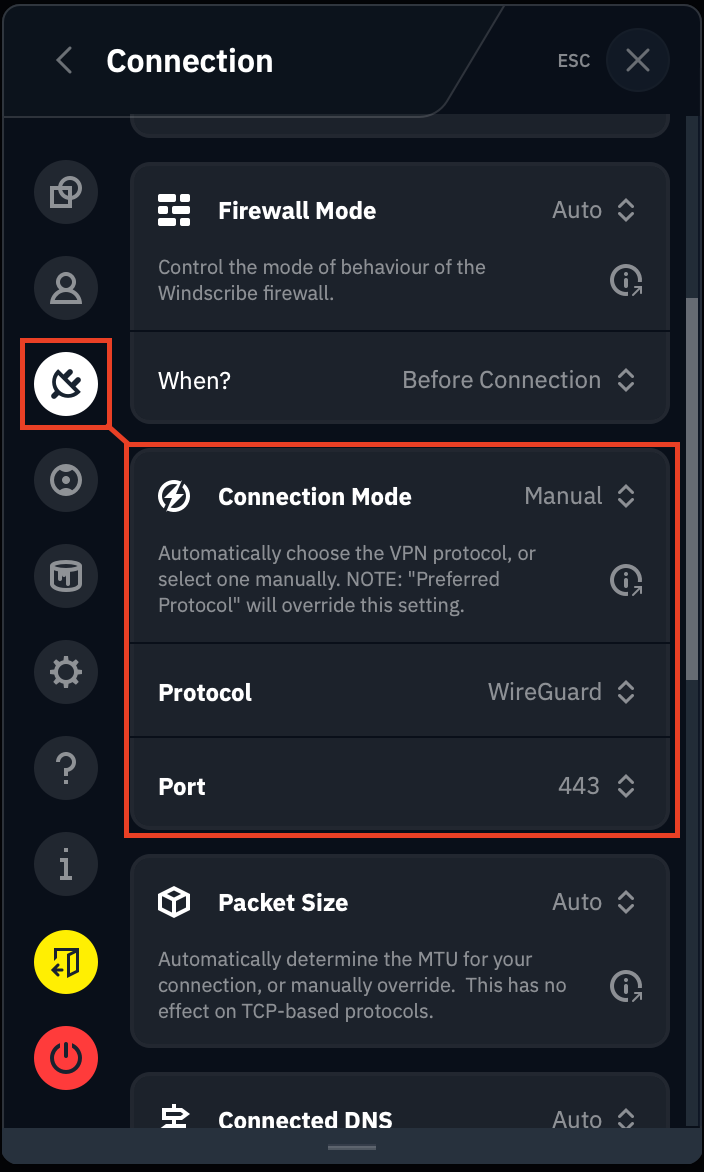
Task: Switch Packet Size from Auto
Action: coord(594,902)
